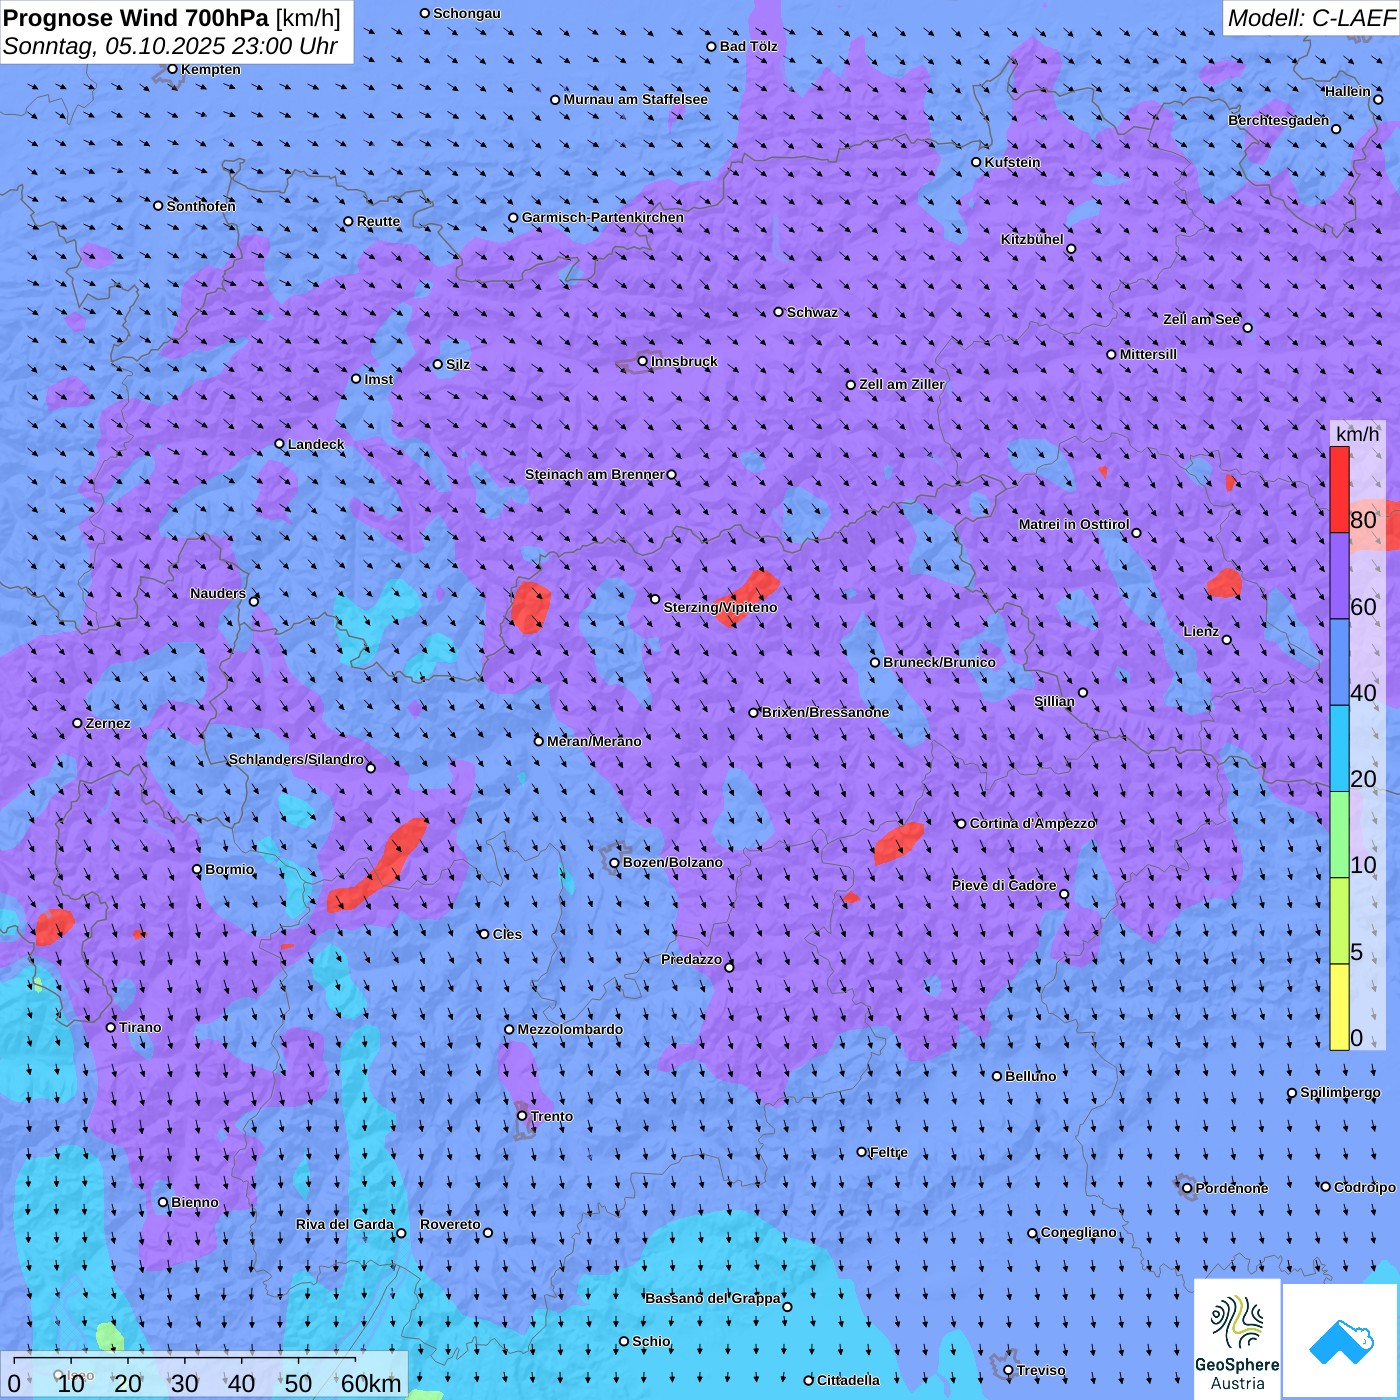Select the red legend swatch above 80

tap(1339, 490)
